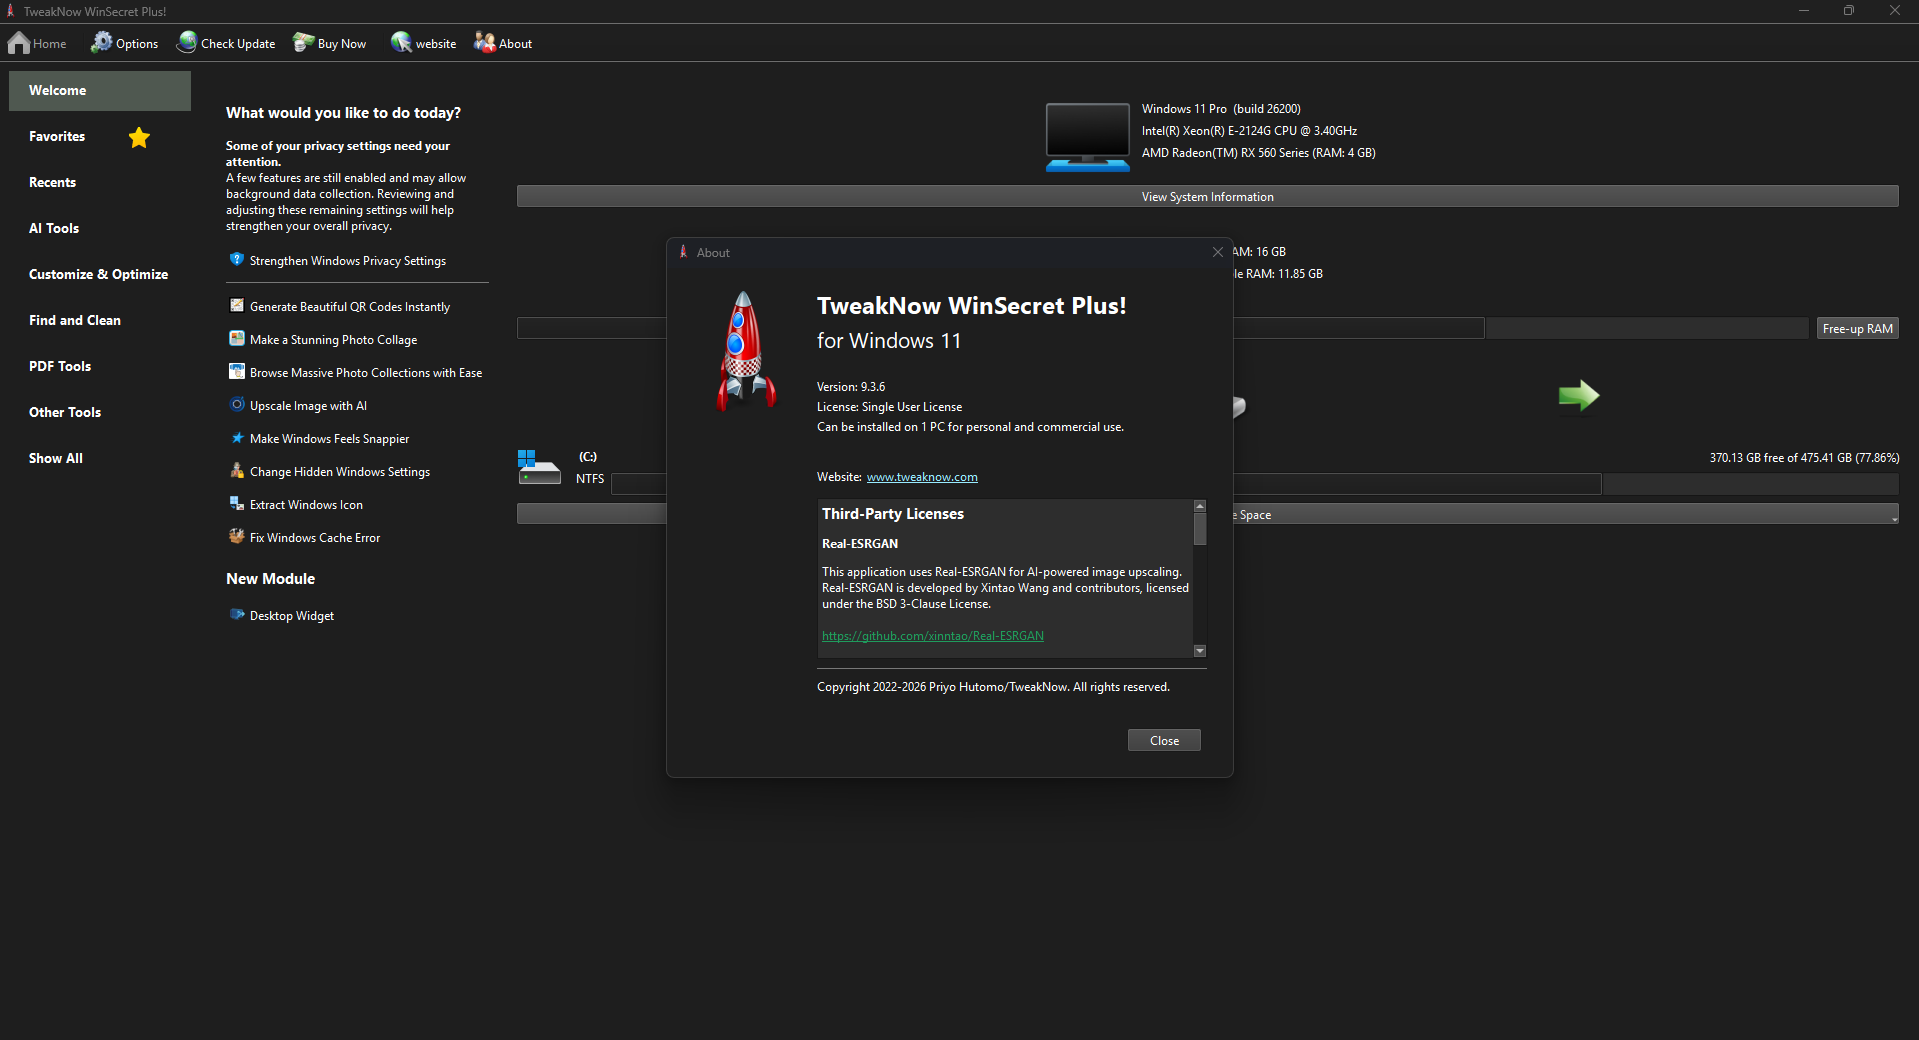This screenshot has width=1919, height=1040.
Task: Click Generate Beautiful QR Codes Instantly
Action: (x=350, y=307)
